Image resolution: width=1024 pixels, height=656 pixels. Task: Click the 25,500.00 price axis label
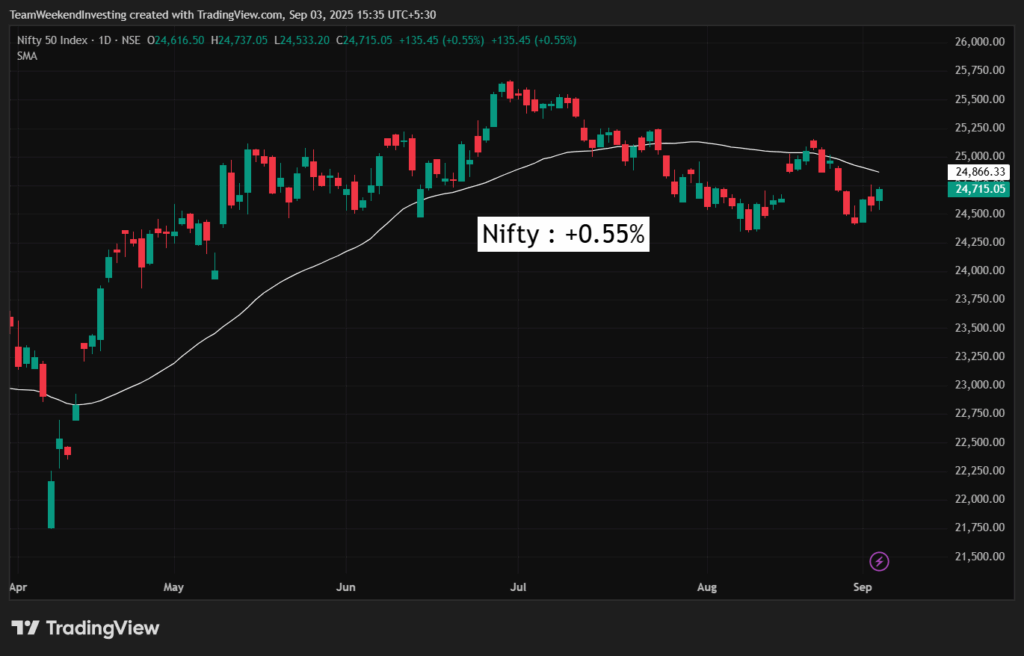click(x=980, y=99)
